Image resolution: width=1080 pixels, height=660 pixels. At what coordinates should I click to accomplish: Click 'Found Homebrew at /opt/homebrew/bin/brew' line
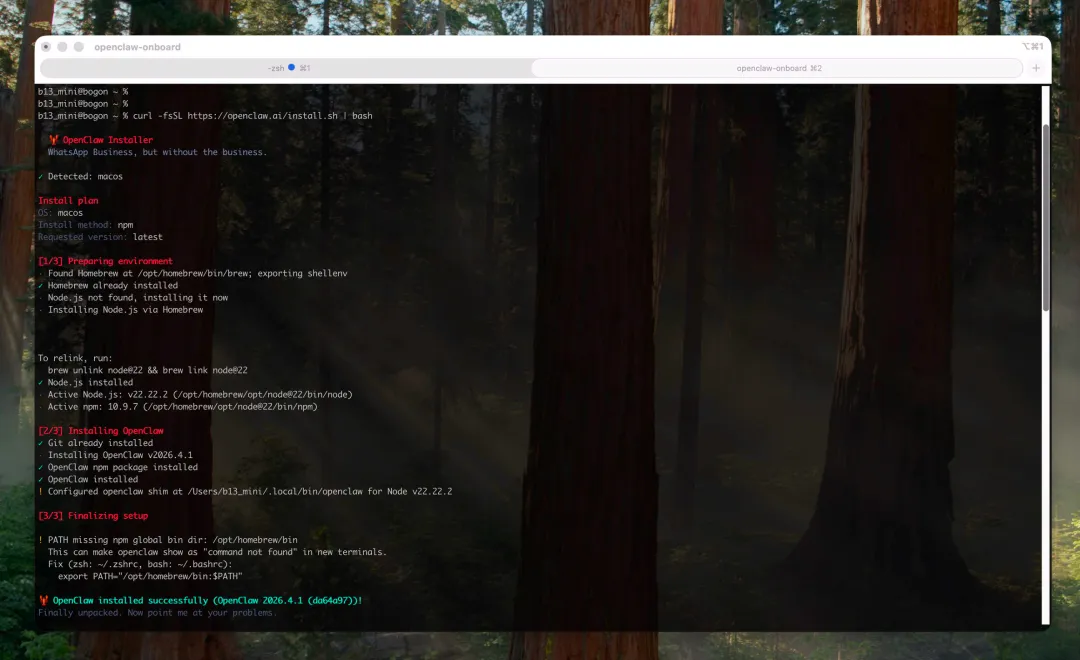point(193,274)
